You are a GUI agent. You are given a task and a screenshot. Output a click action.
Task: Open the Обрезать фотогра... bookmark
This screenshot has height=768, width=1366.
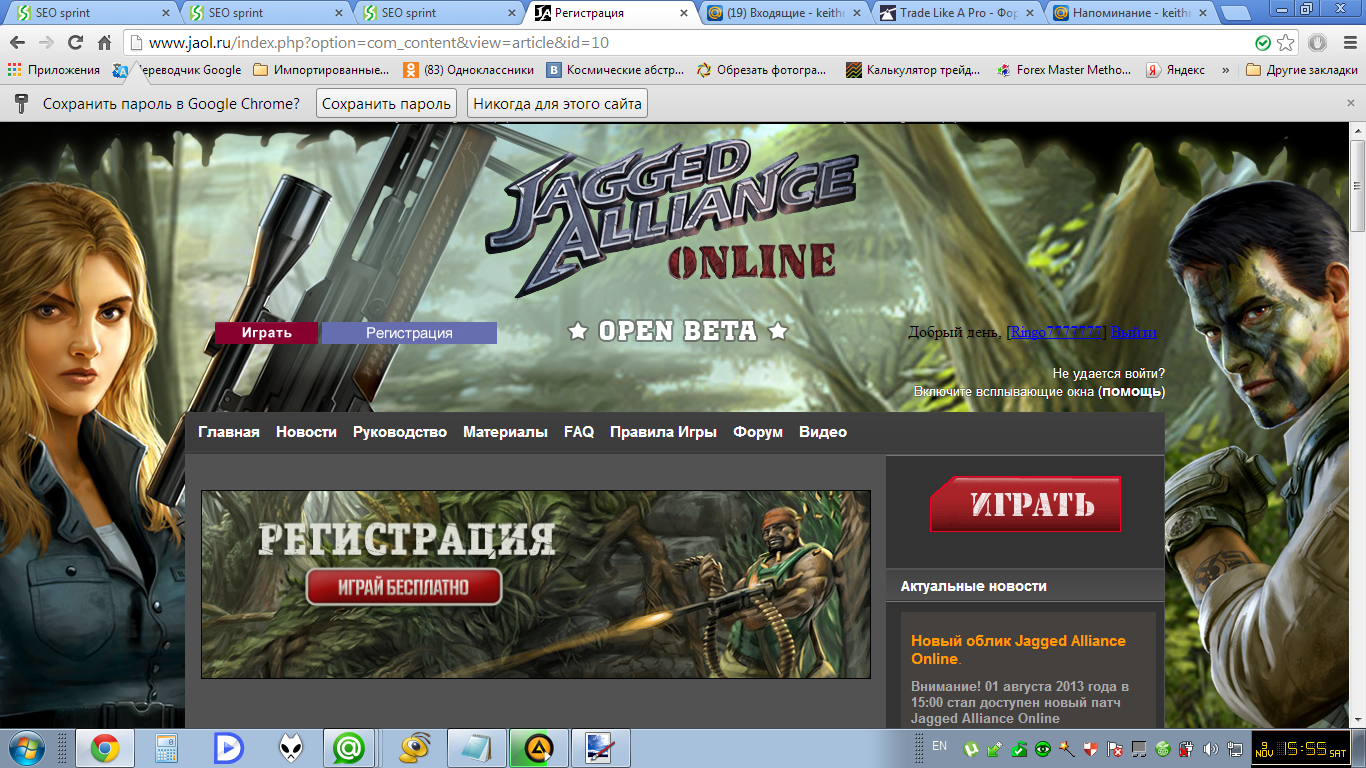click(x=762, y=70)
